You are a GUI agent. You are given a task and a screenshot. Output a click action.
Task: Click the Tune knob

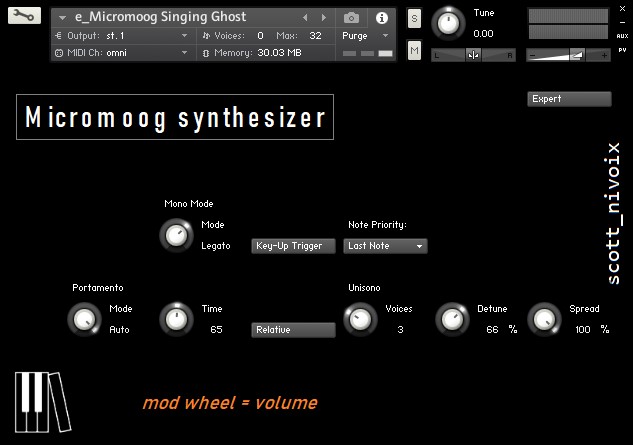pyautogui.click(x=448, y=23)
